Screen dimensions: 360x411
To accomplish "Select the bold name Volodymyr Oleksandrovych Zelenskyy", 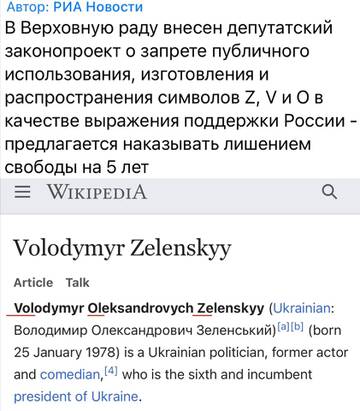I will (x=139, y=308).
